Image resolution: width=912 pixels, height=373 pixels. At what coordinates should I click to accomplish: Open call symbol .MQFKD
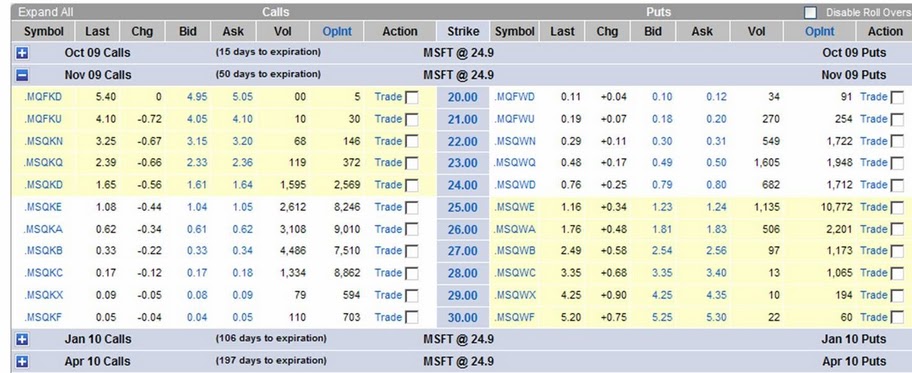(42, 97)
